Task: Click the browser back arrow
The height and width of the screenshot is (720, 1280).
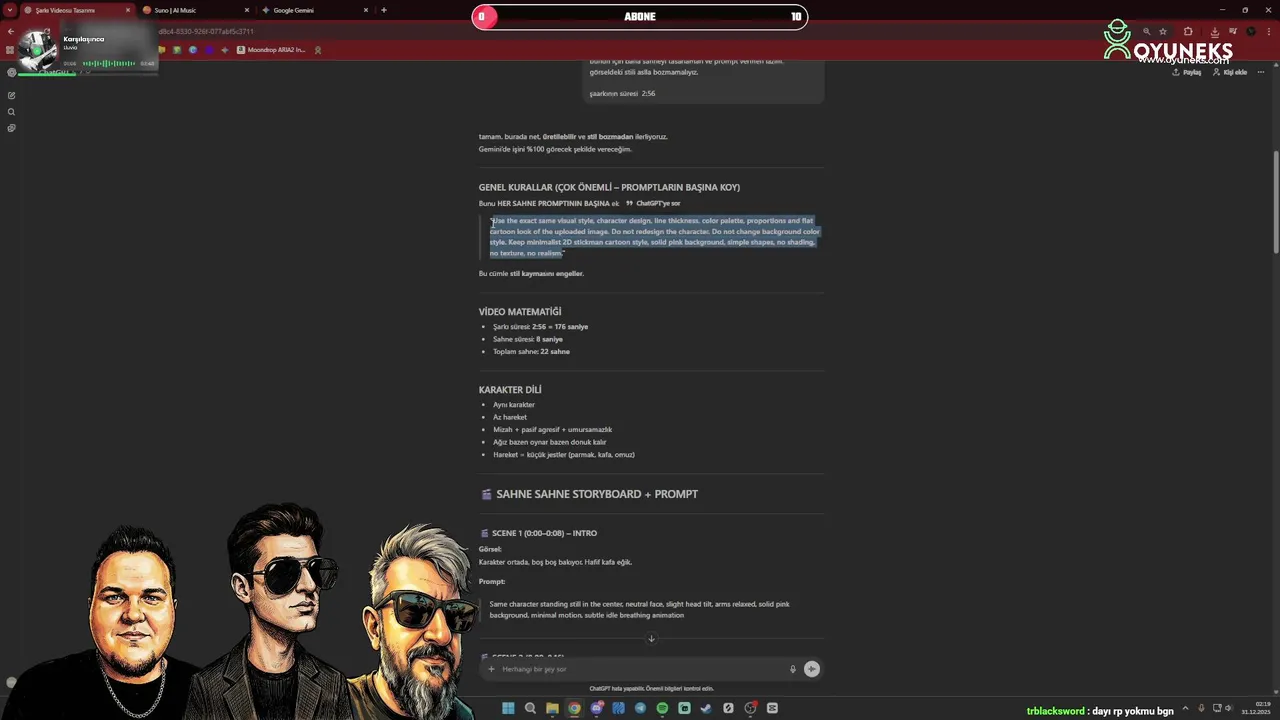Action: (11, 32)
